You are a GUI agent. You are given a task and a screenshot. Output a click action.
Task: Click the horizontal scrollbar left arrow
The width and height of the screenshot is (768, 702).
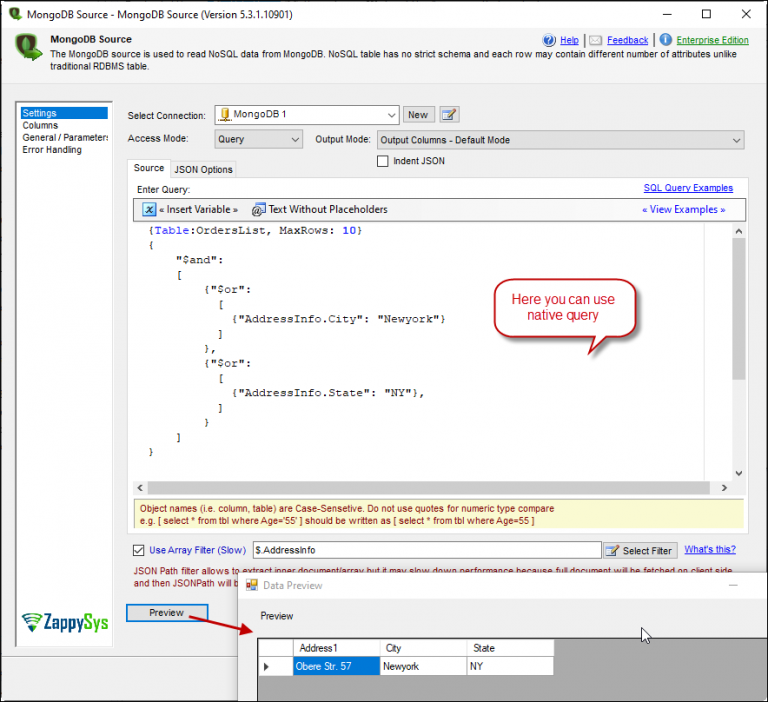click(140, 488)
